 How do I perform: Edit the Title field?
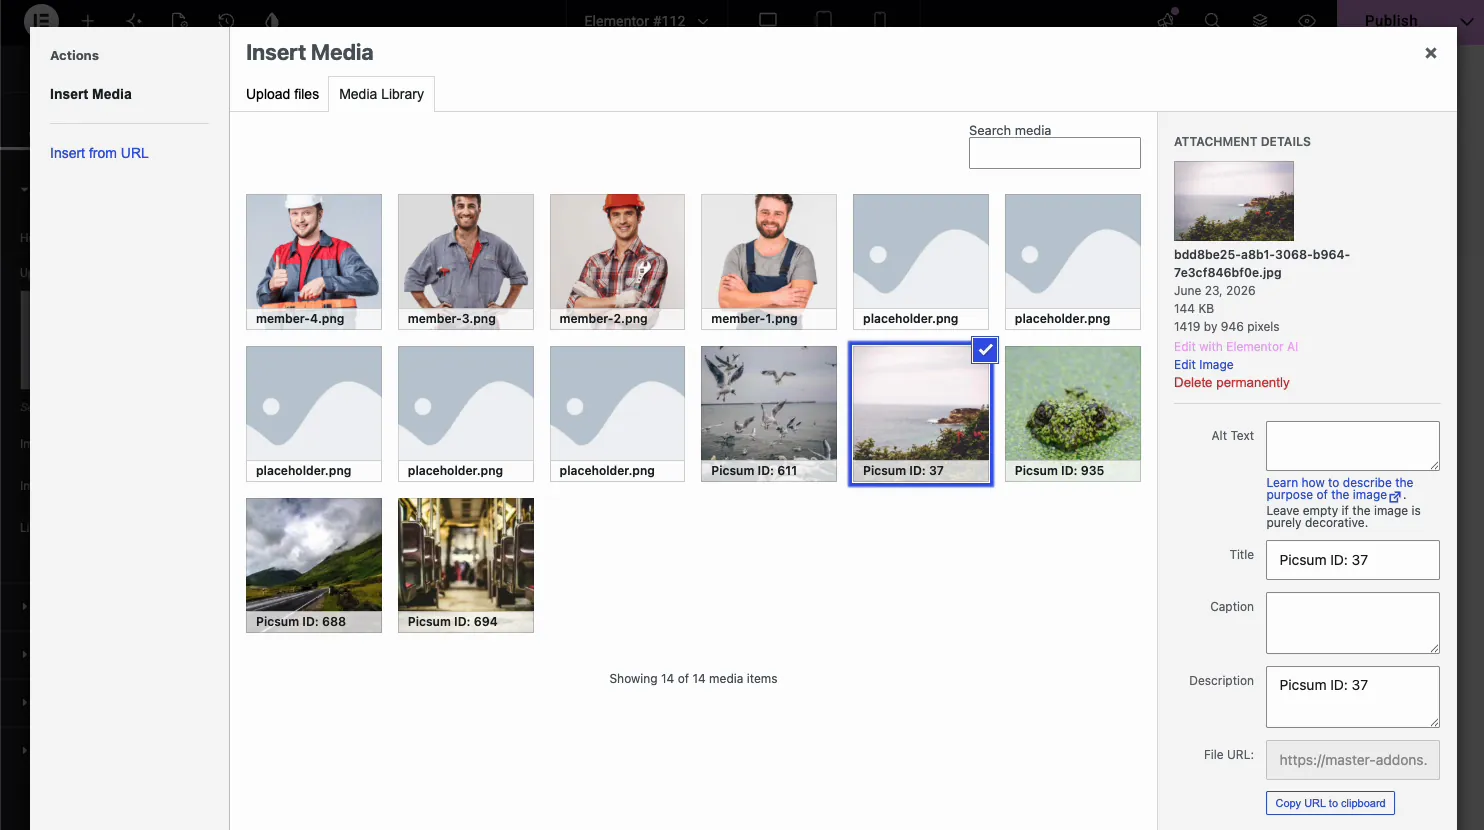click(x=1353, y=560)
